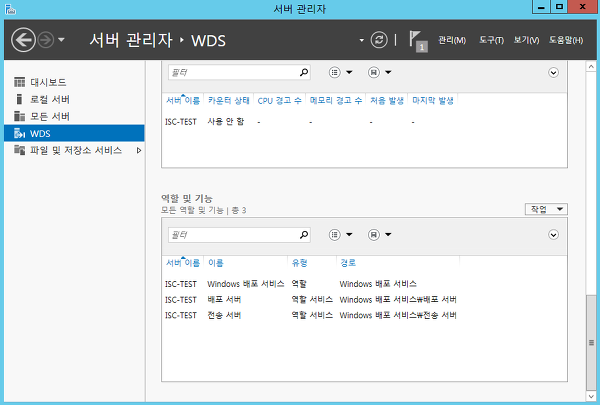Open the 도구(T) menu
This screenshot has width=600, height=405.
pyautogui.click(x=491, y=40)
